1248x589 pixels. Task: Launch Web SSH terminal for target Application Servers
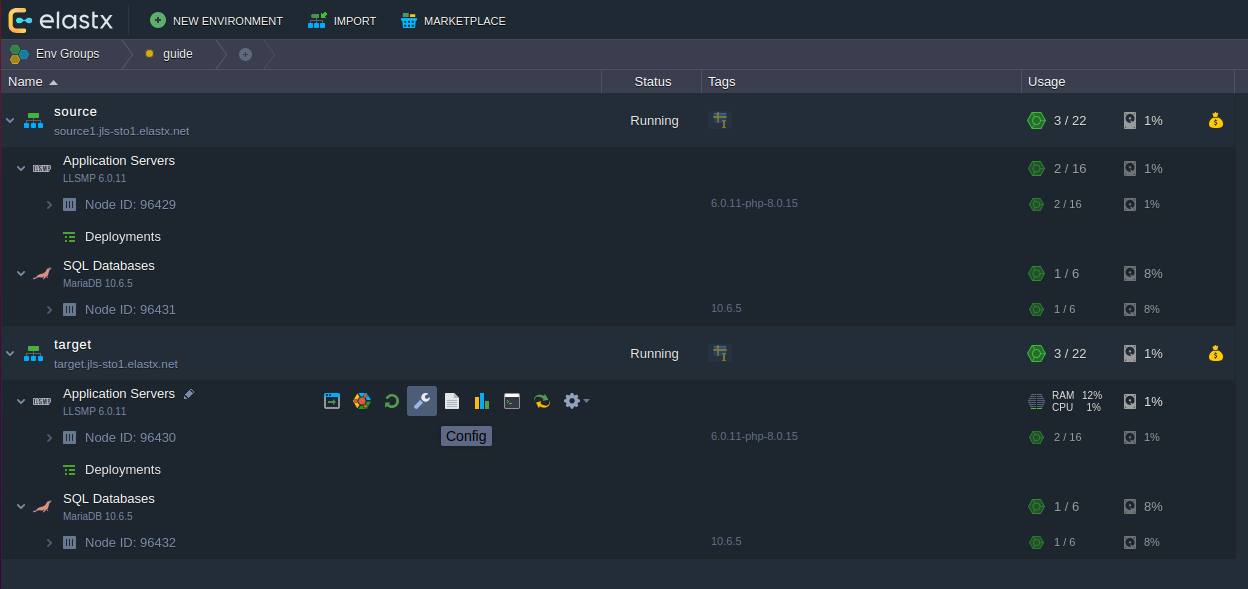[512, 401]
